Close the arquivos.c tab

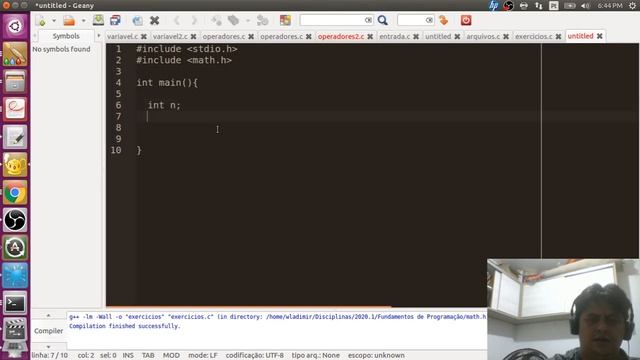click(506, 36)
